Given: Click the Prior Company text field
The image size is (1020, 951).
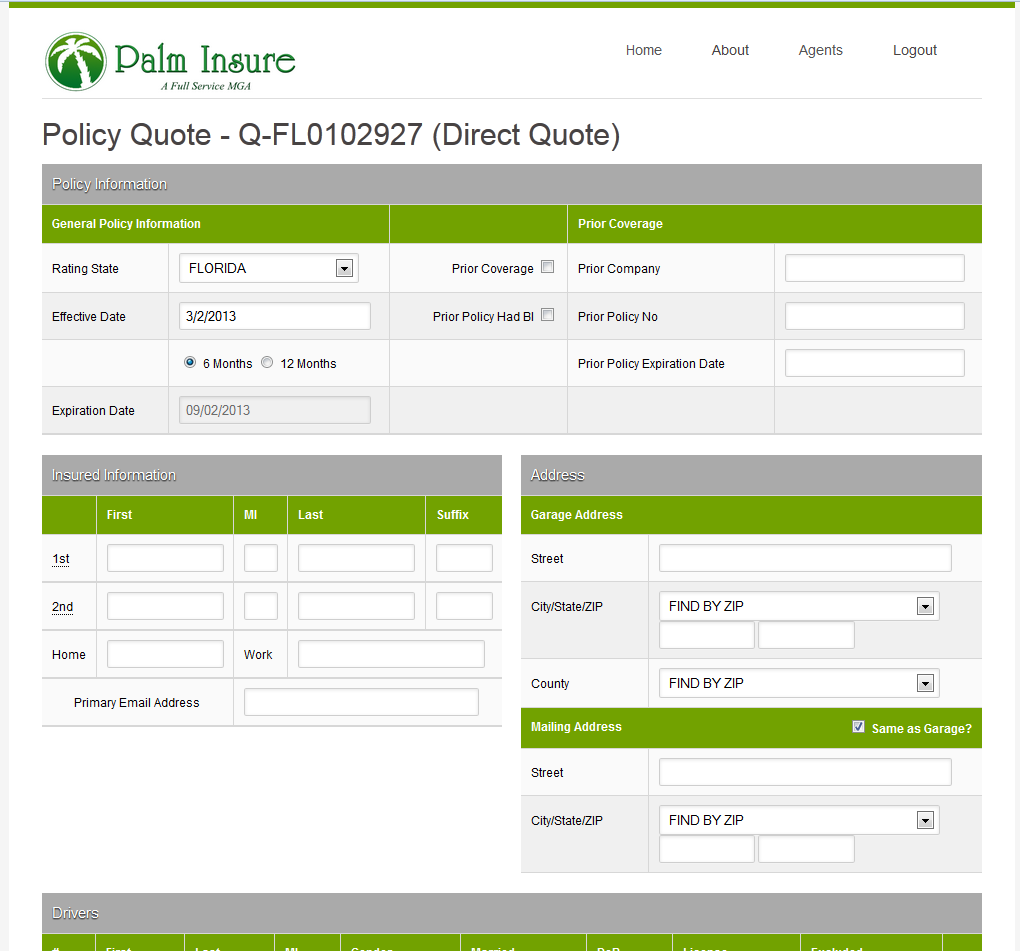Looking at the screenshot, I should click(874, 268).
